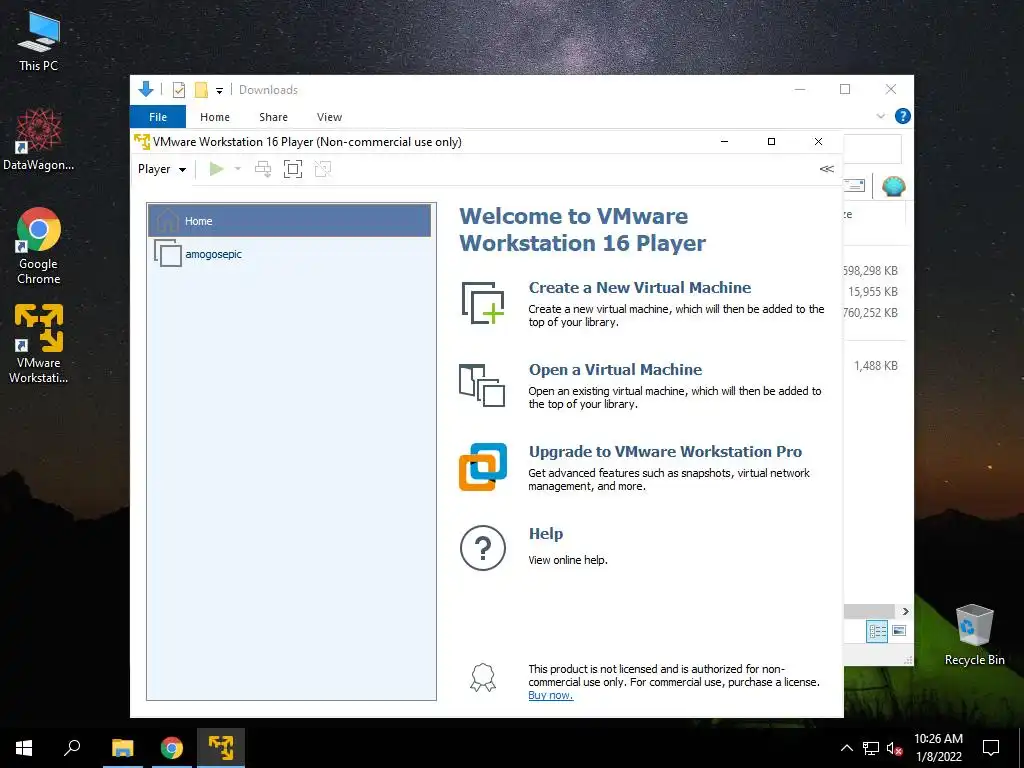Click the license ribbon badge icon
This screenshot has width=1024, height=768.
[x=483, y=677]
